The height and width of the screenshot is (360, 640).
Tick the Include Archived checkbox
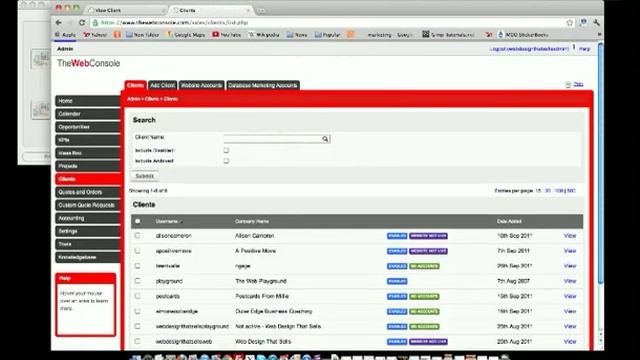[226, 161]
